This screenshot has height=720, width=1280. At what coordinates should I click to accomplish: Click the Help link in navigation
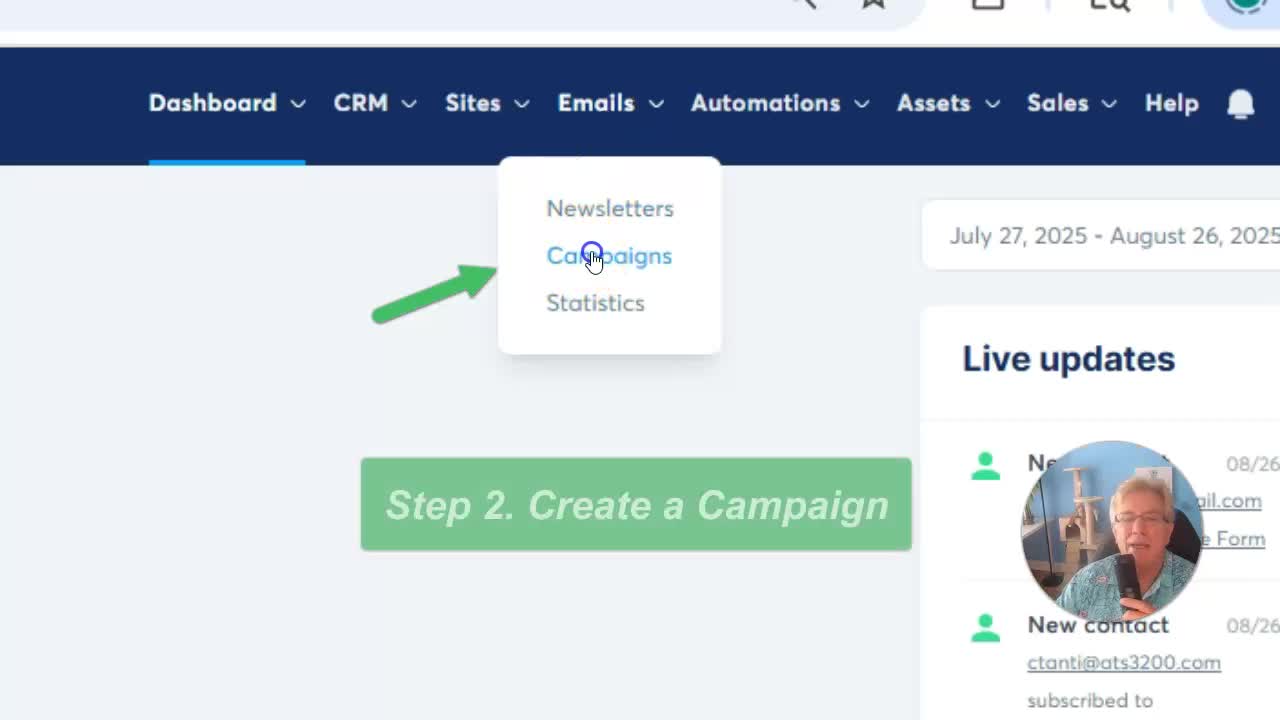[x=1171, y=104]
